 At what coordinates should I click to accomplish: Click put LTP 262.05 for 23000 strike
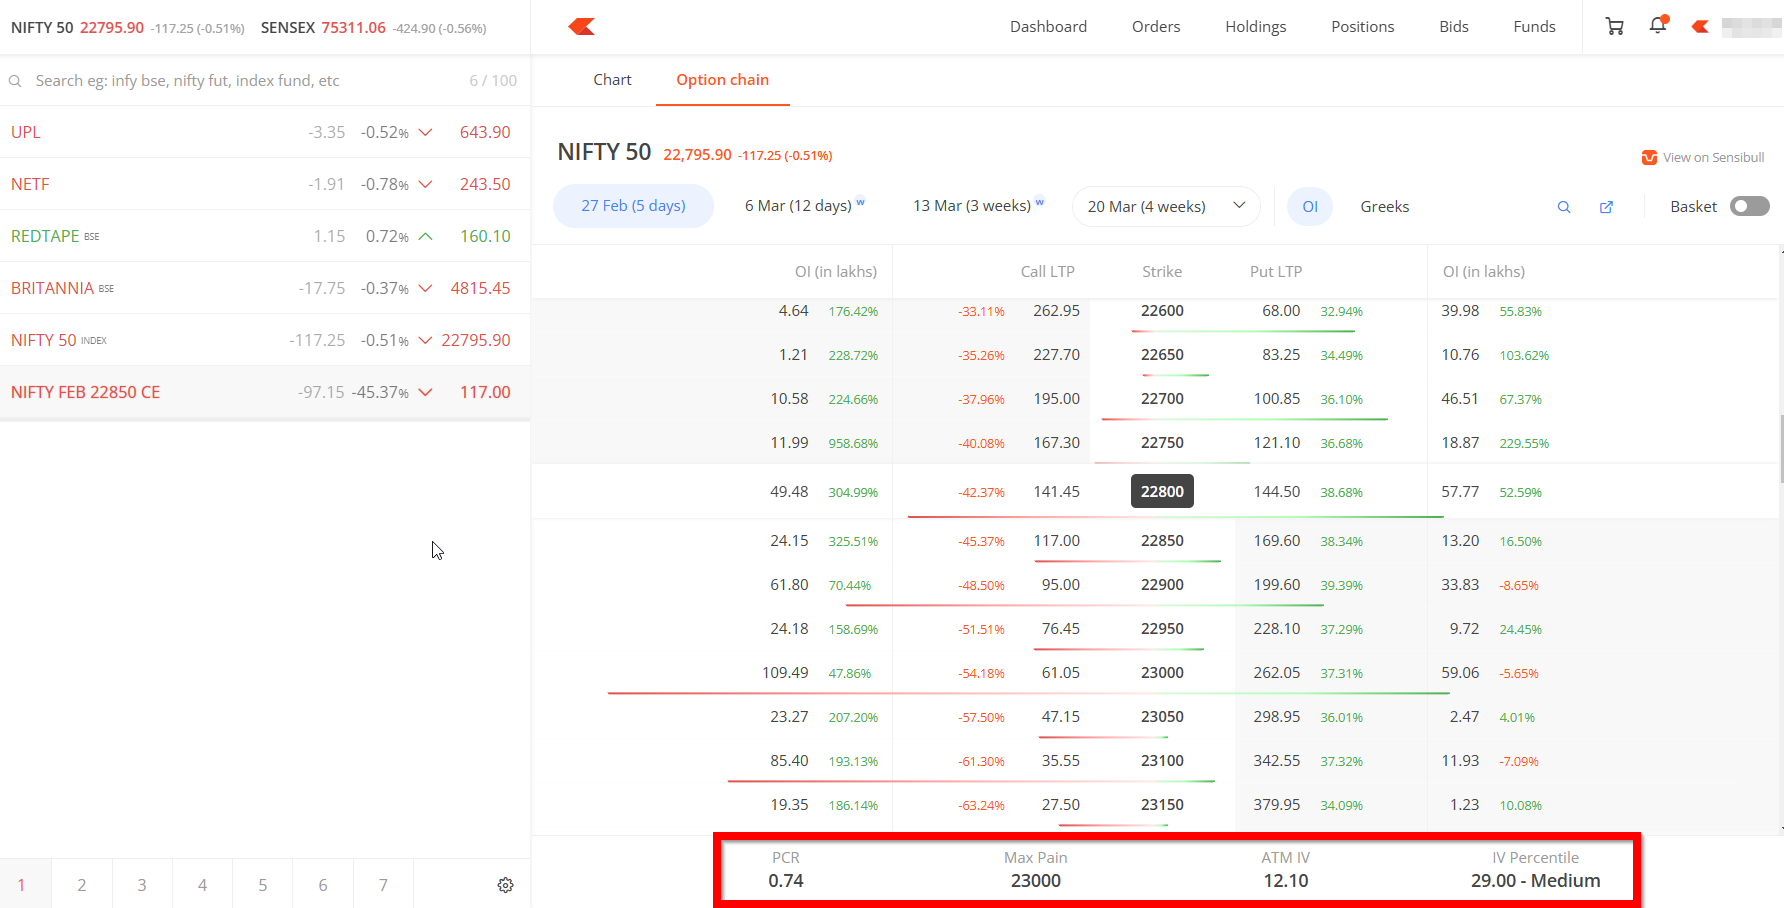pyautogui.click(x=1277, y=673)
